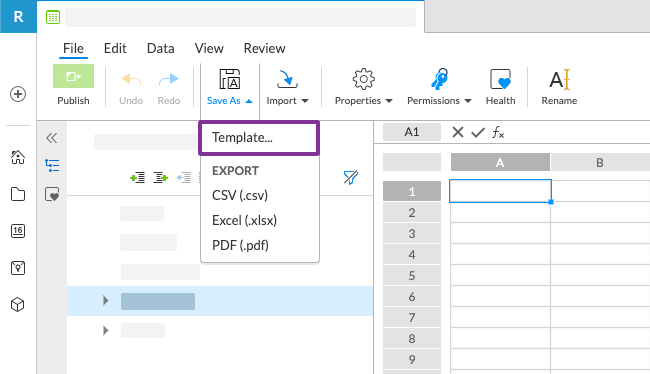650x374 pixels.
Task: Expand the last tree row below highlighted
Action: (x=106, y=330)
